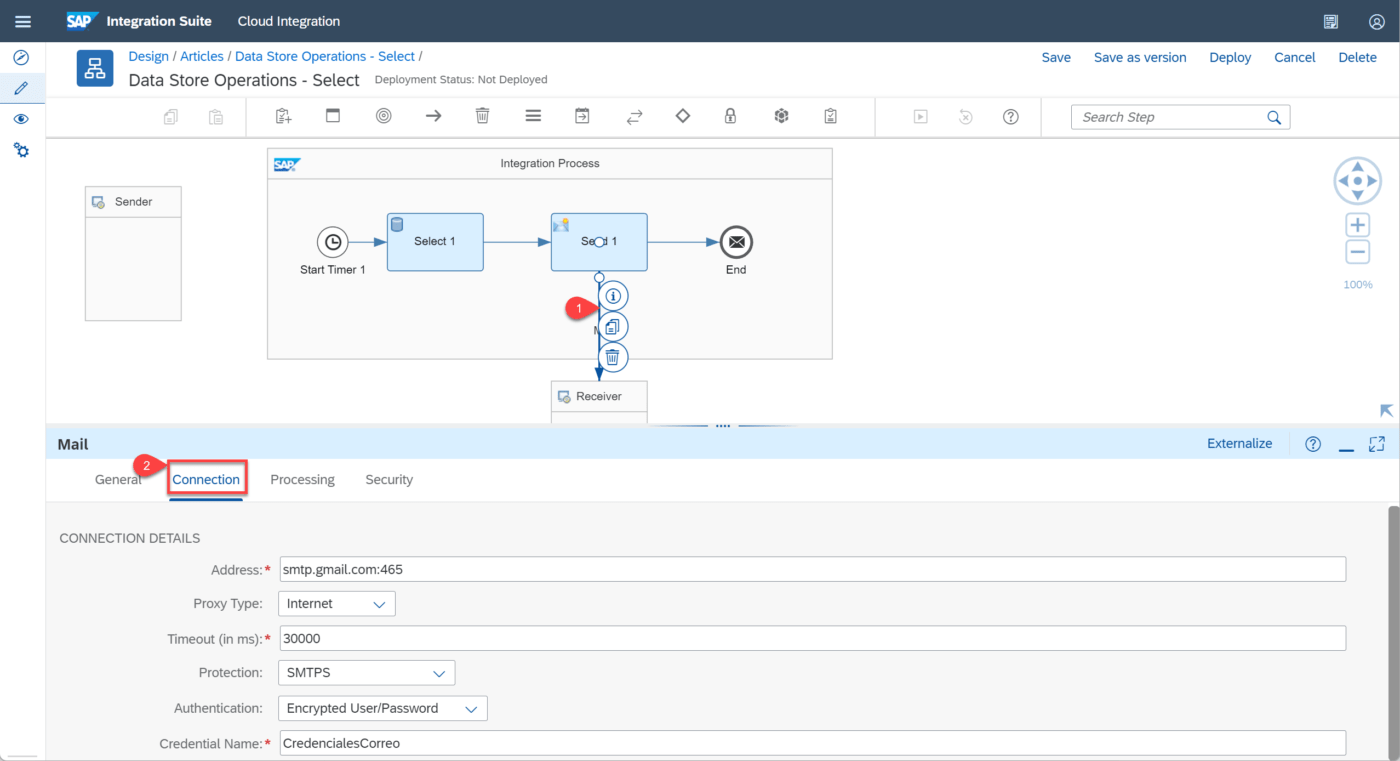
Task: Select the Participants palette icon
Action: coord(284,117)
